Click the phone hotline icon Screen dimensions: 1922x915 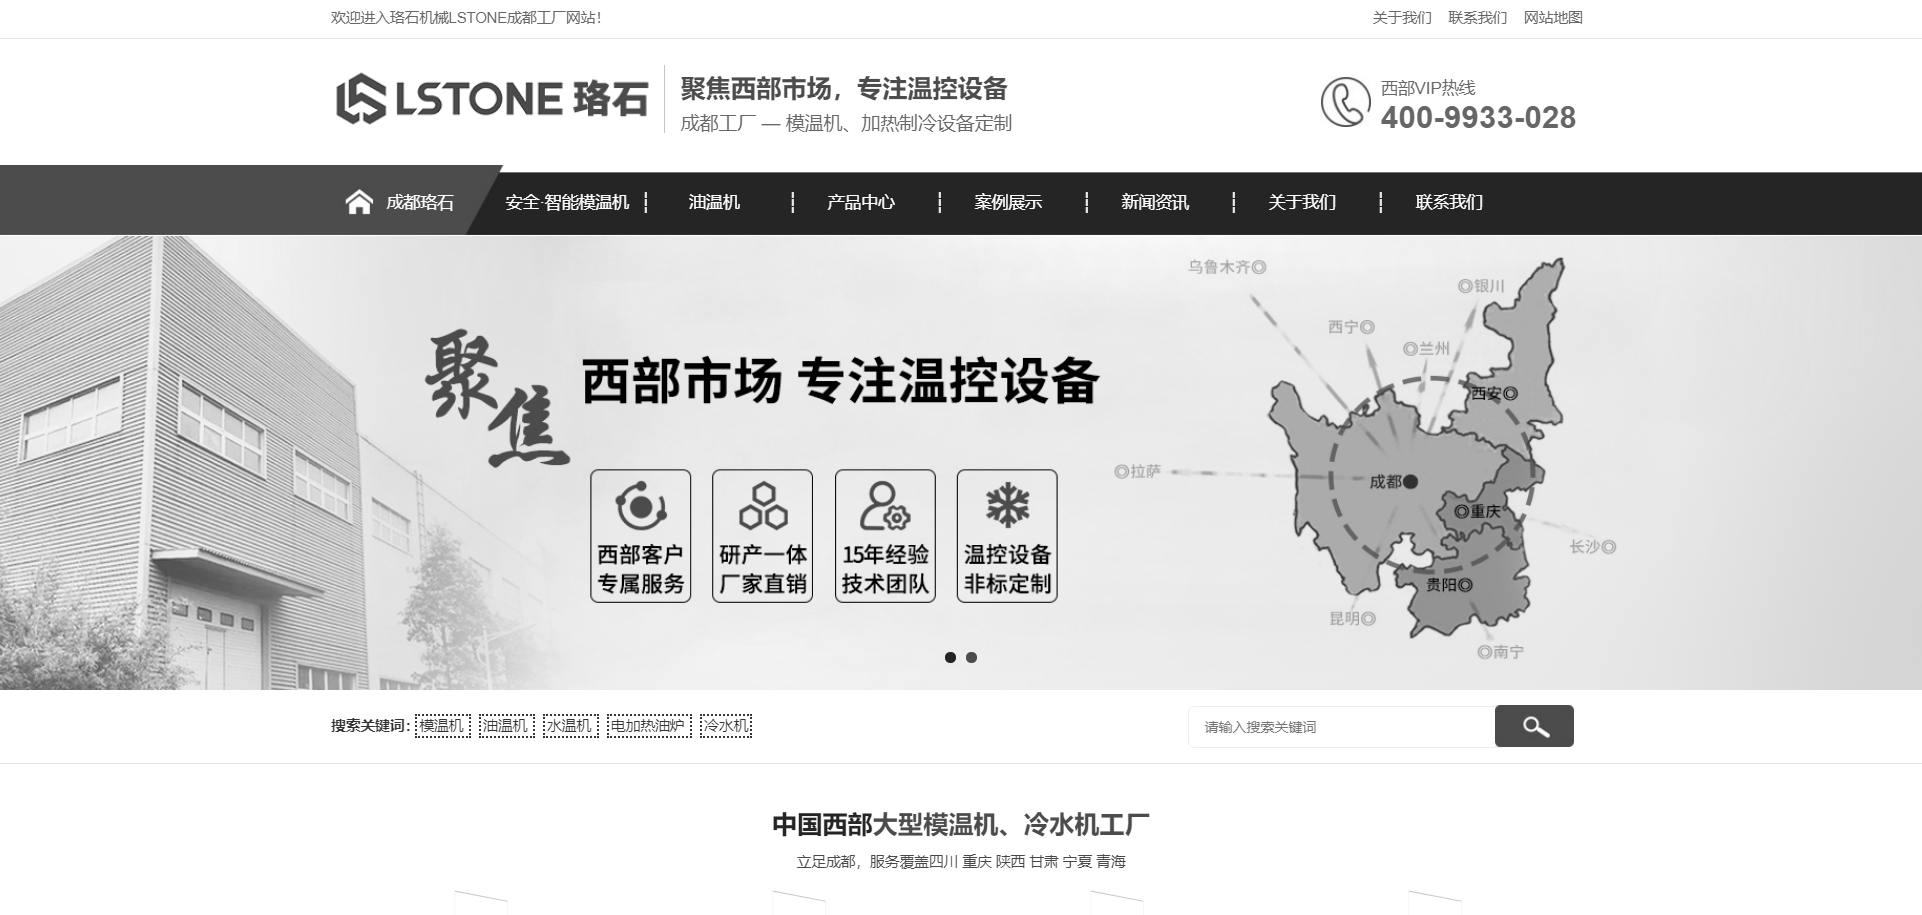[1345, 102]
